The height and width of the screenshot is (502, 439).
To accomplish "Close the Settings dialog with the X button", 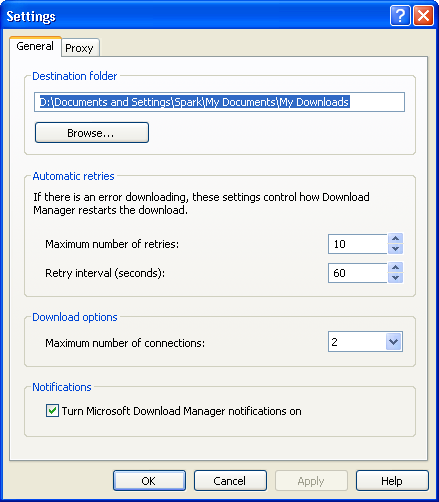I will pyautogui.click(x=423, y=15).
